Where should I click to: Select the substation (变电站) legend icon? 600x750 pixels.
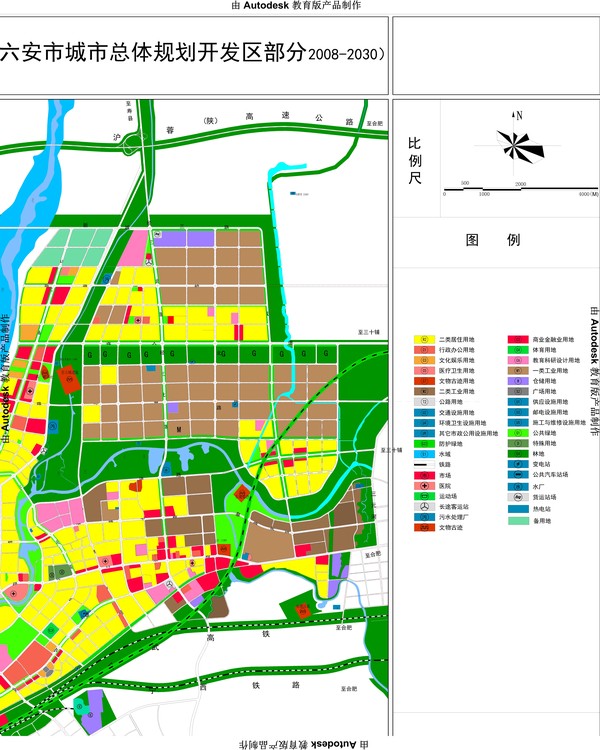pos(518,464)
